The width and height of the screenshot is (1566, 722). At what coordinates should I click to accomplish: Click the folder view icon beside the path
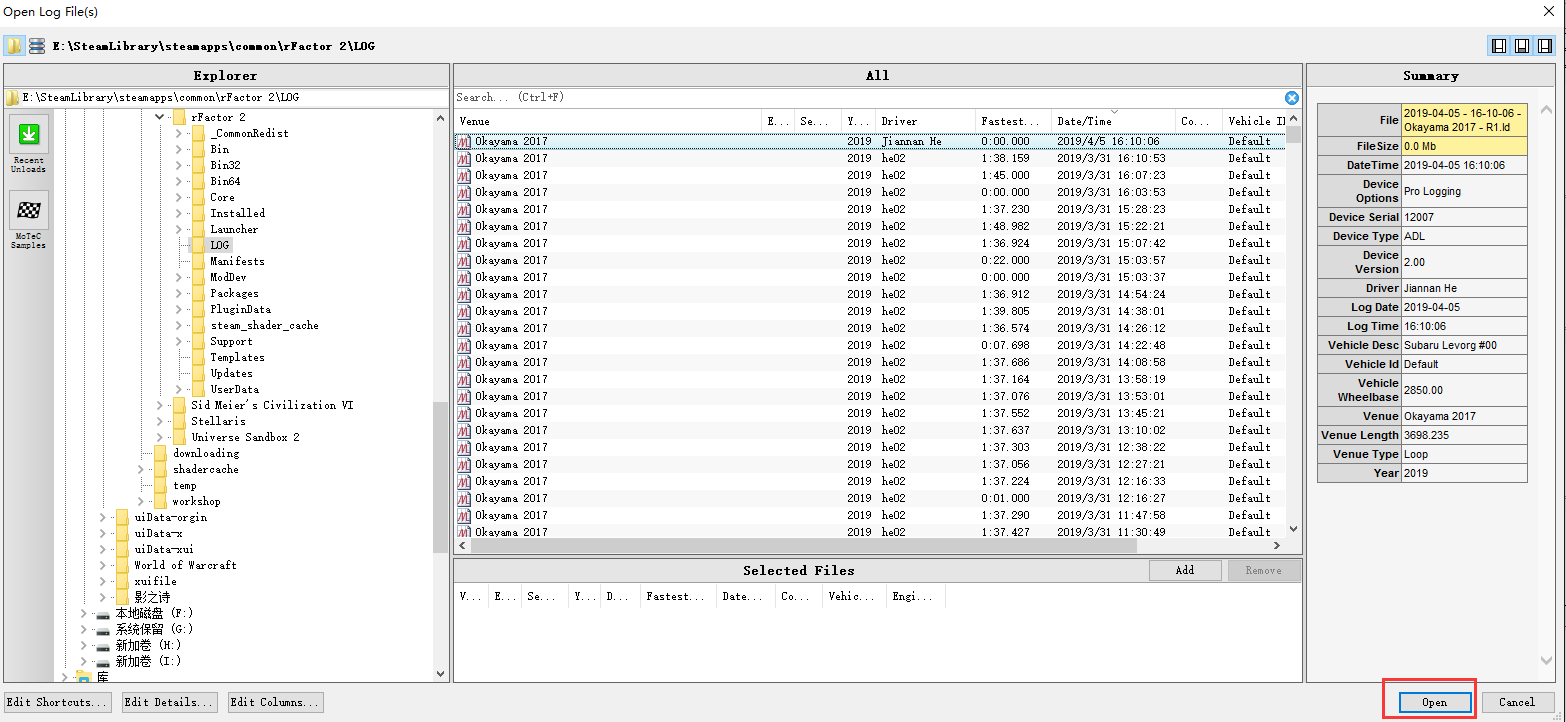(14, 46)
